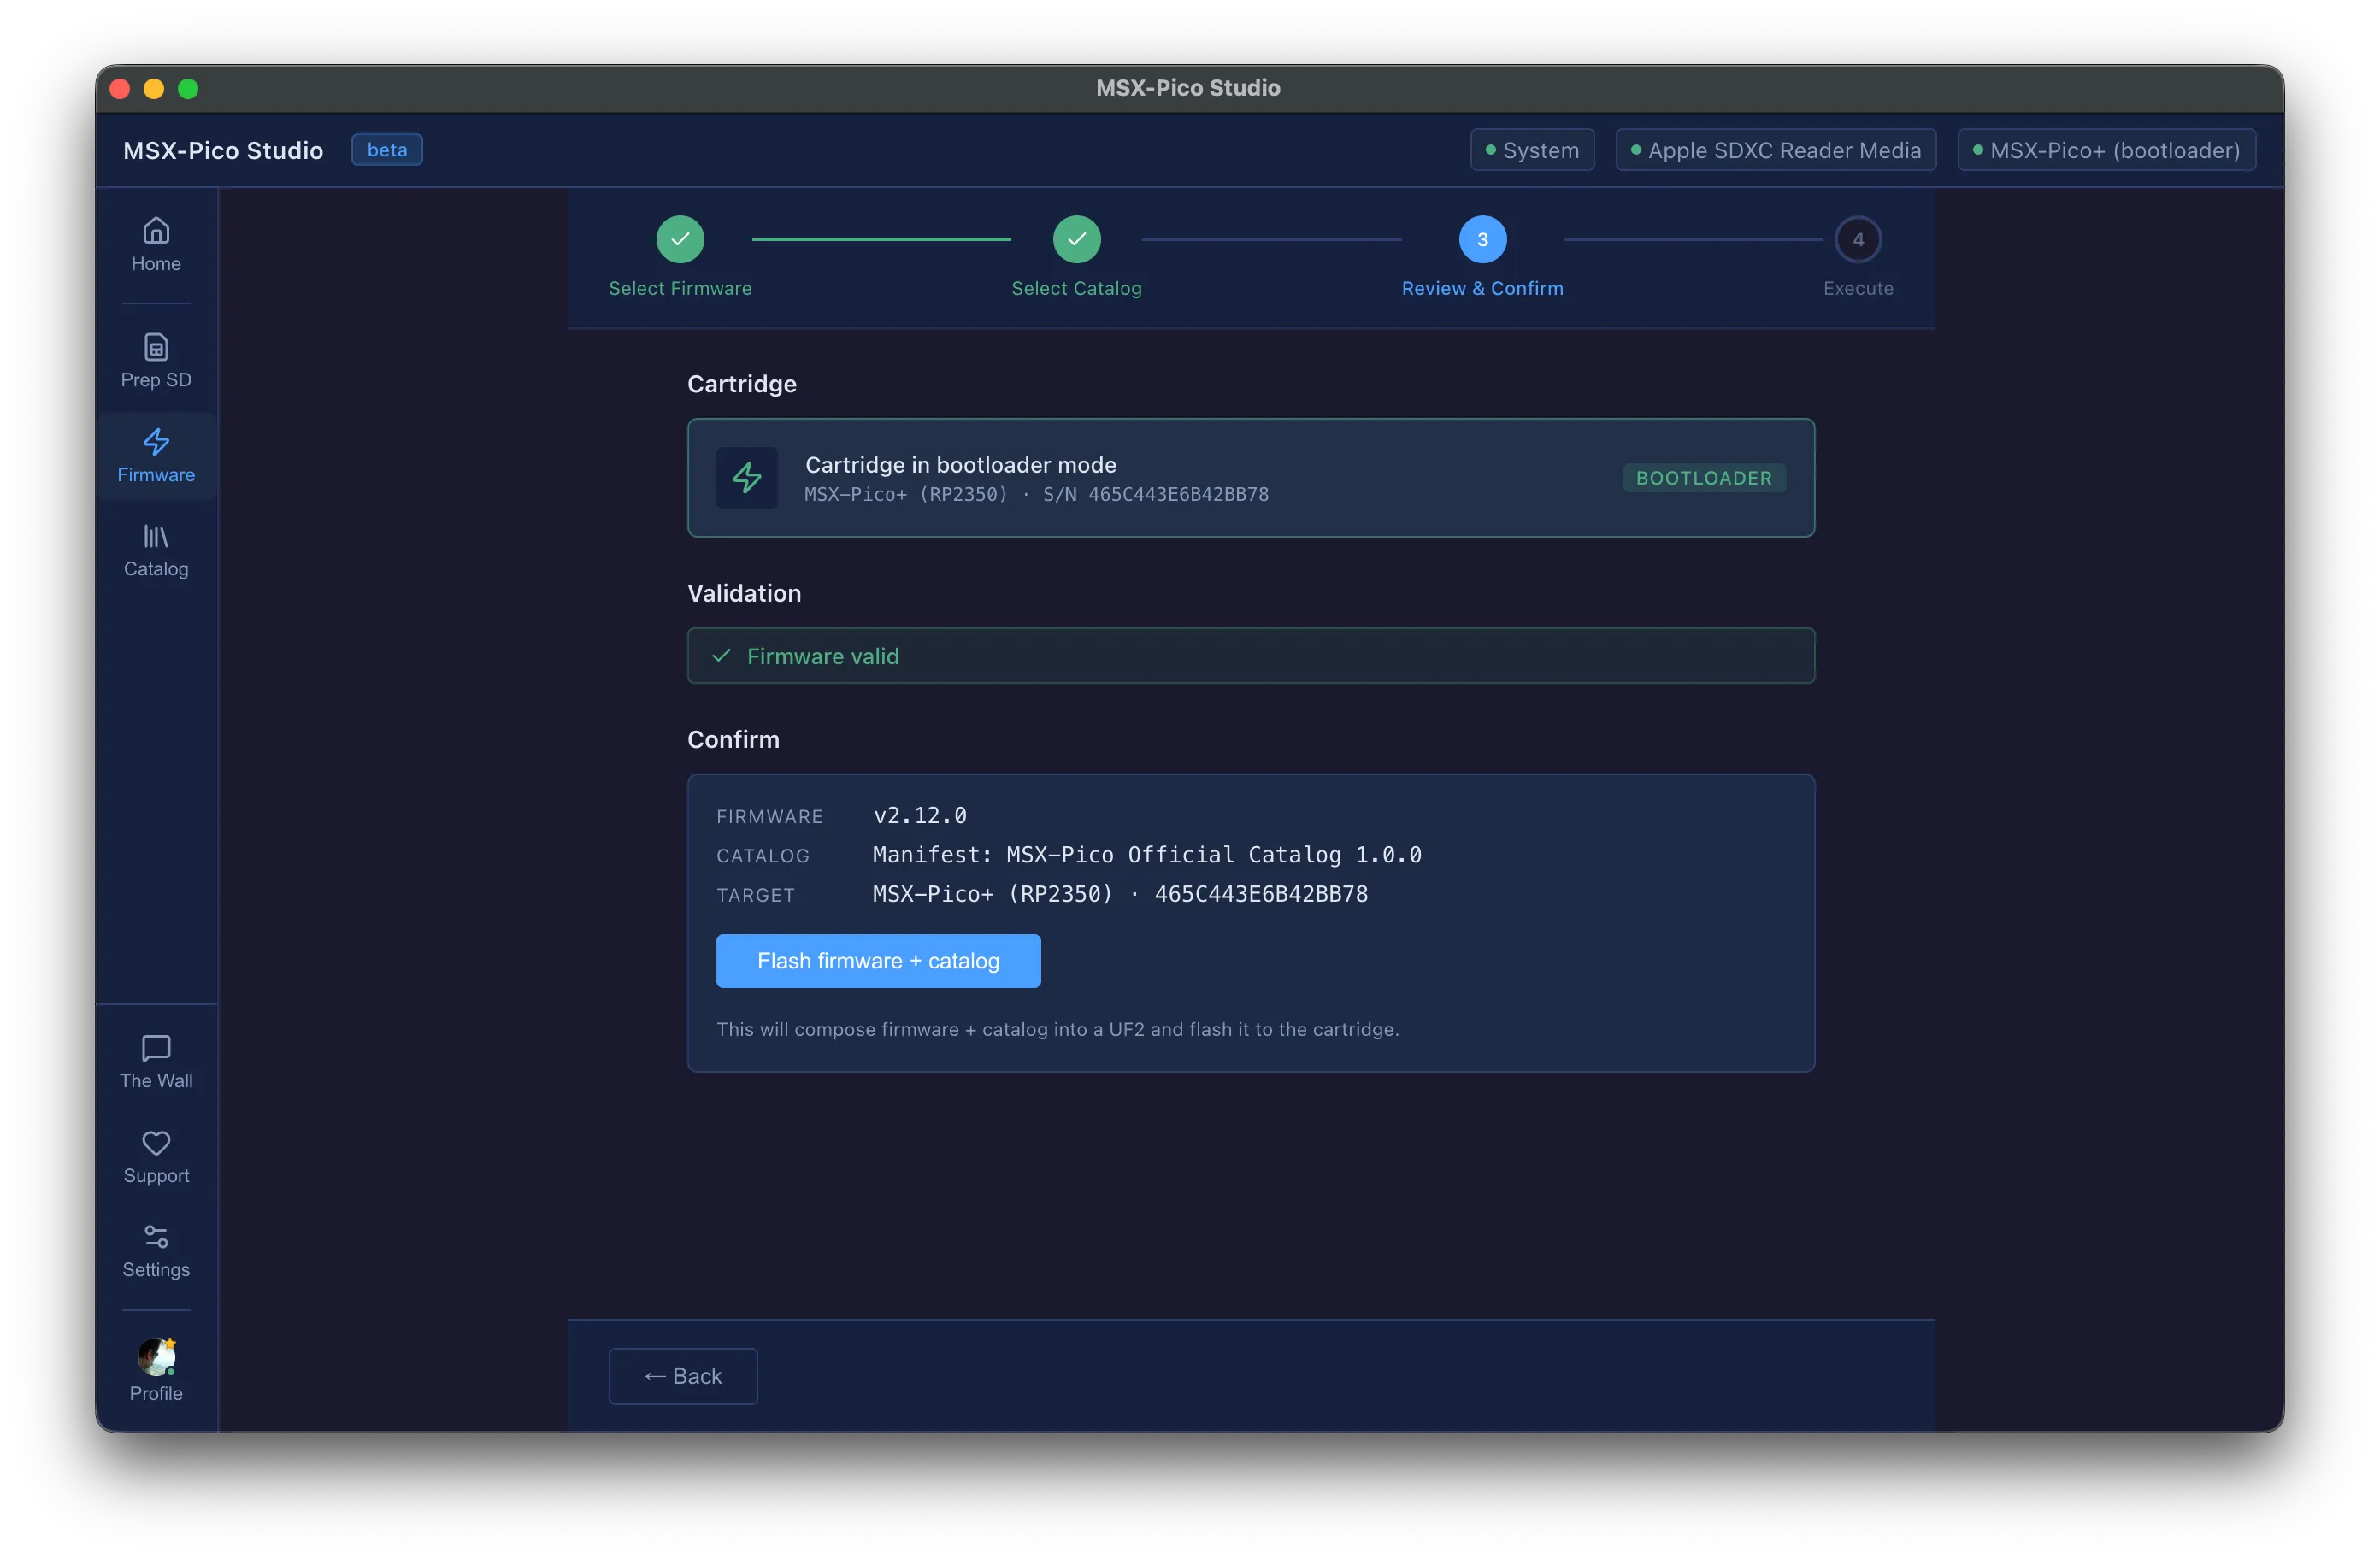The image size is (2380, 1559).
Task: Go back with the Back button
Action: 683,1376
